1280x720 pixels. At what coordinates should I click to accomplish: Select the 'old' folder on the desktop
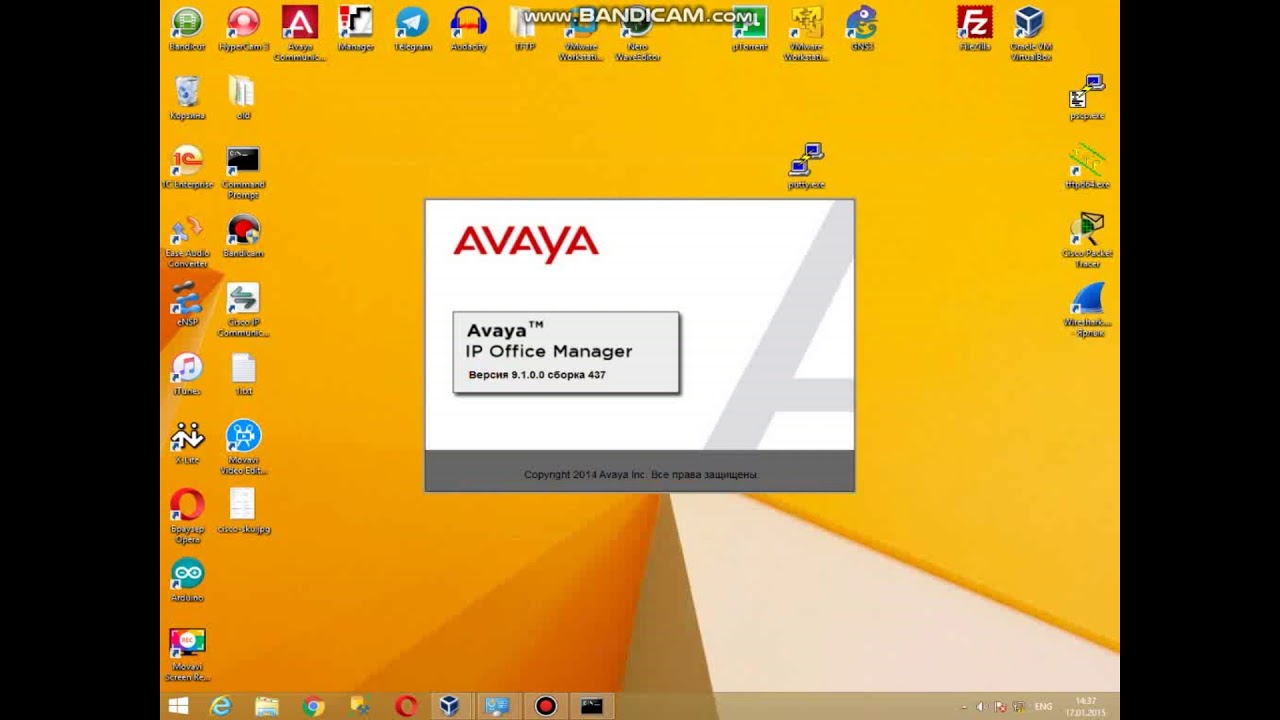(x=243, y=98)
